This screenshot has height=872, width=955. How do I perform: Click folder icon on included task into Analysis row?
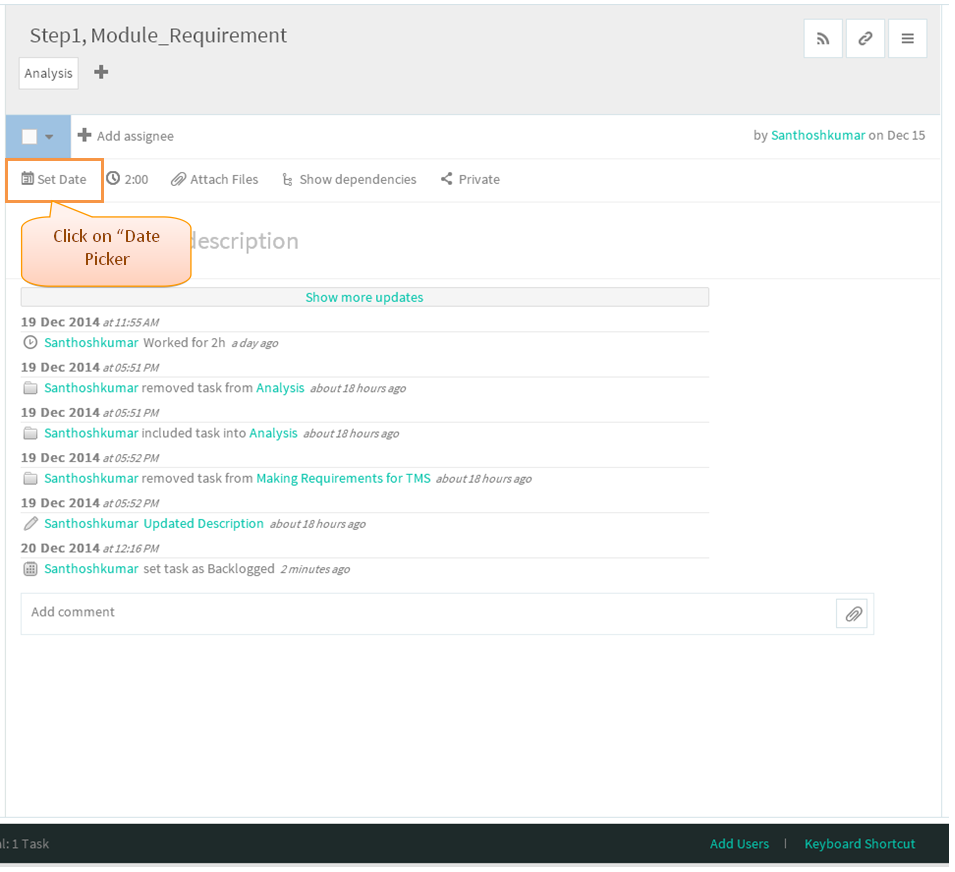30,434
